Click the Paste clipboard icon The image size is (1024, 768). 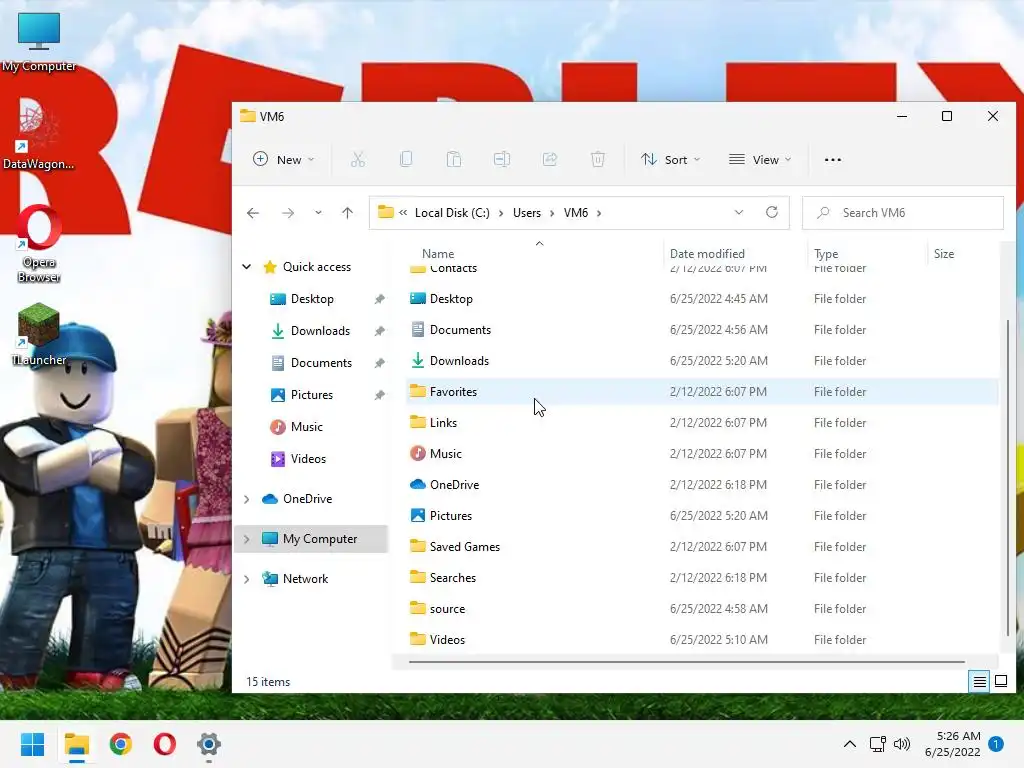pyautogui.click(x=454, y=159)
